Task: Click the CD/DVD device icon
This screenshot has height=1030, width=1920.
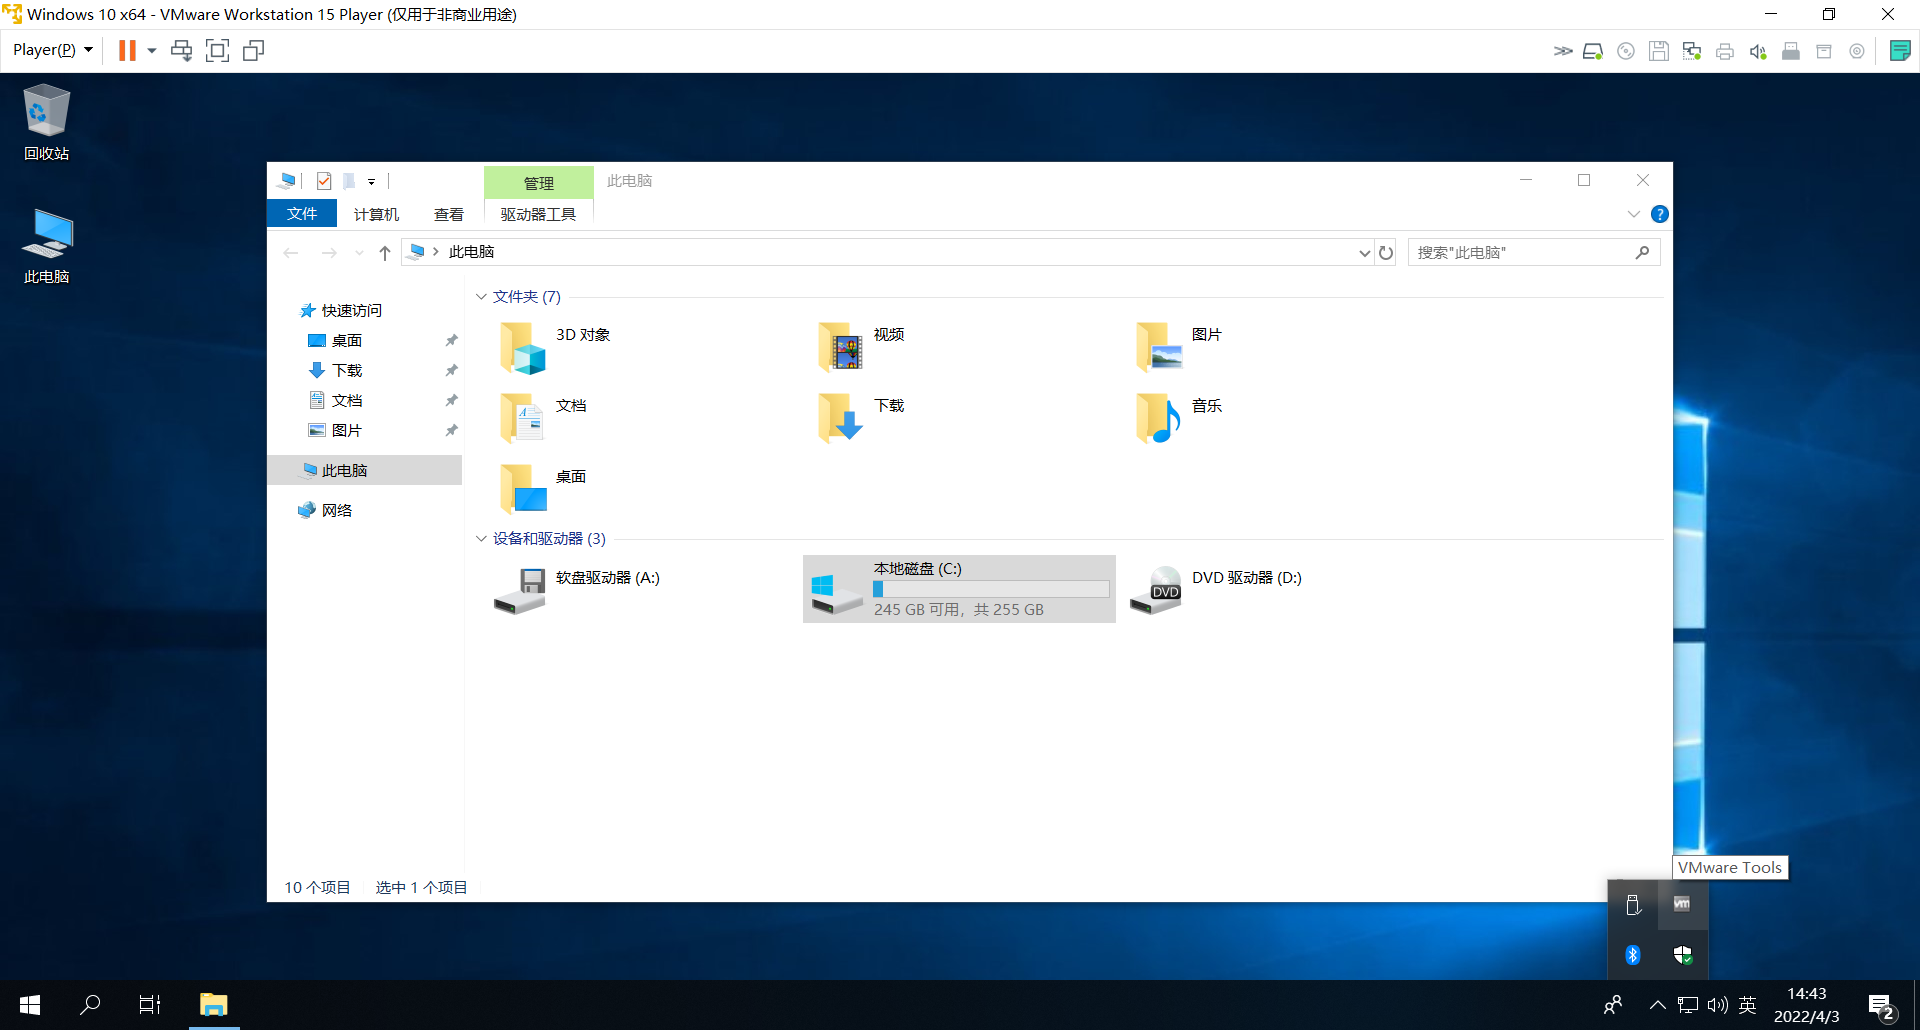Action: tap(1626, 51)
